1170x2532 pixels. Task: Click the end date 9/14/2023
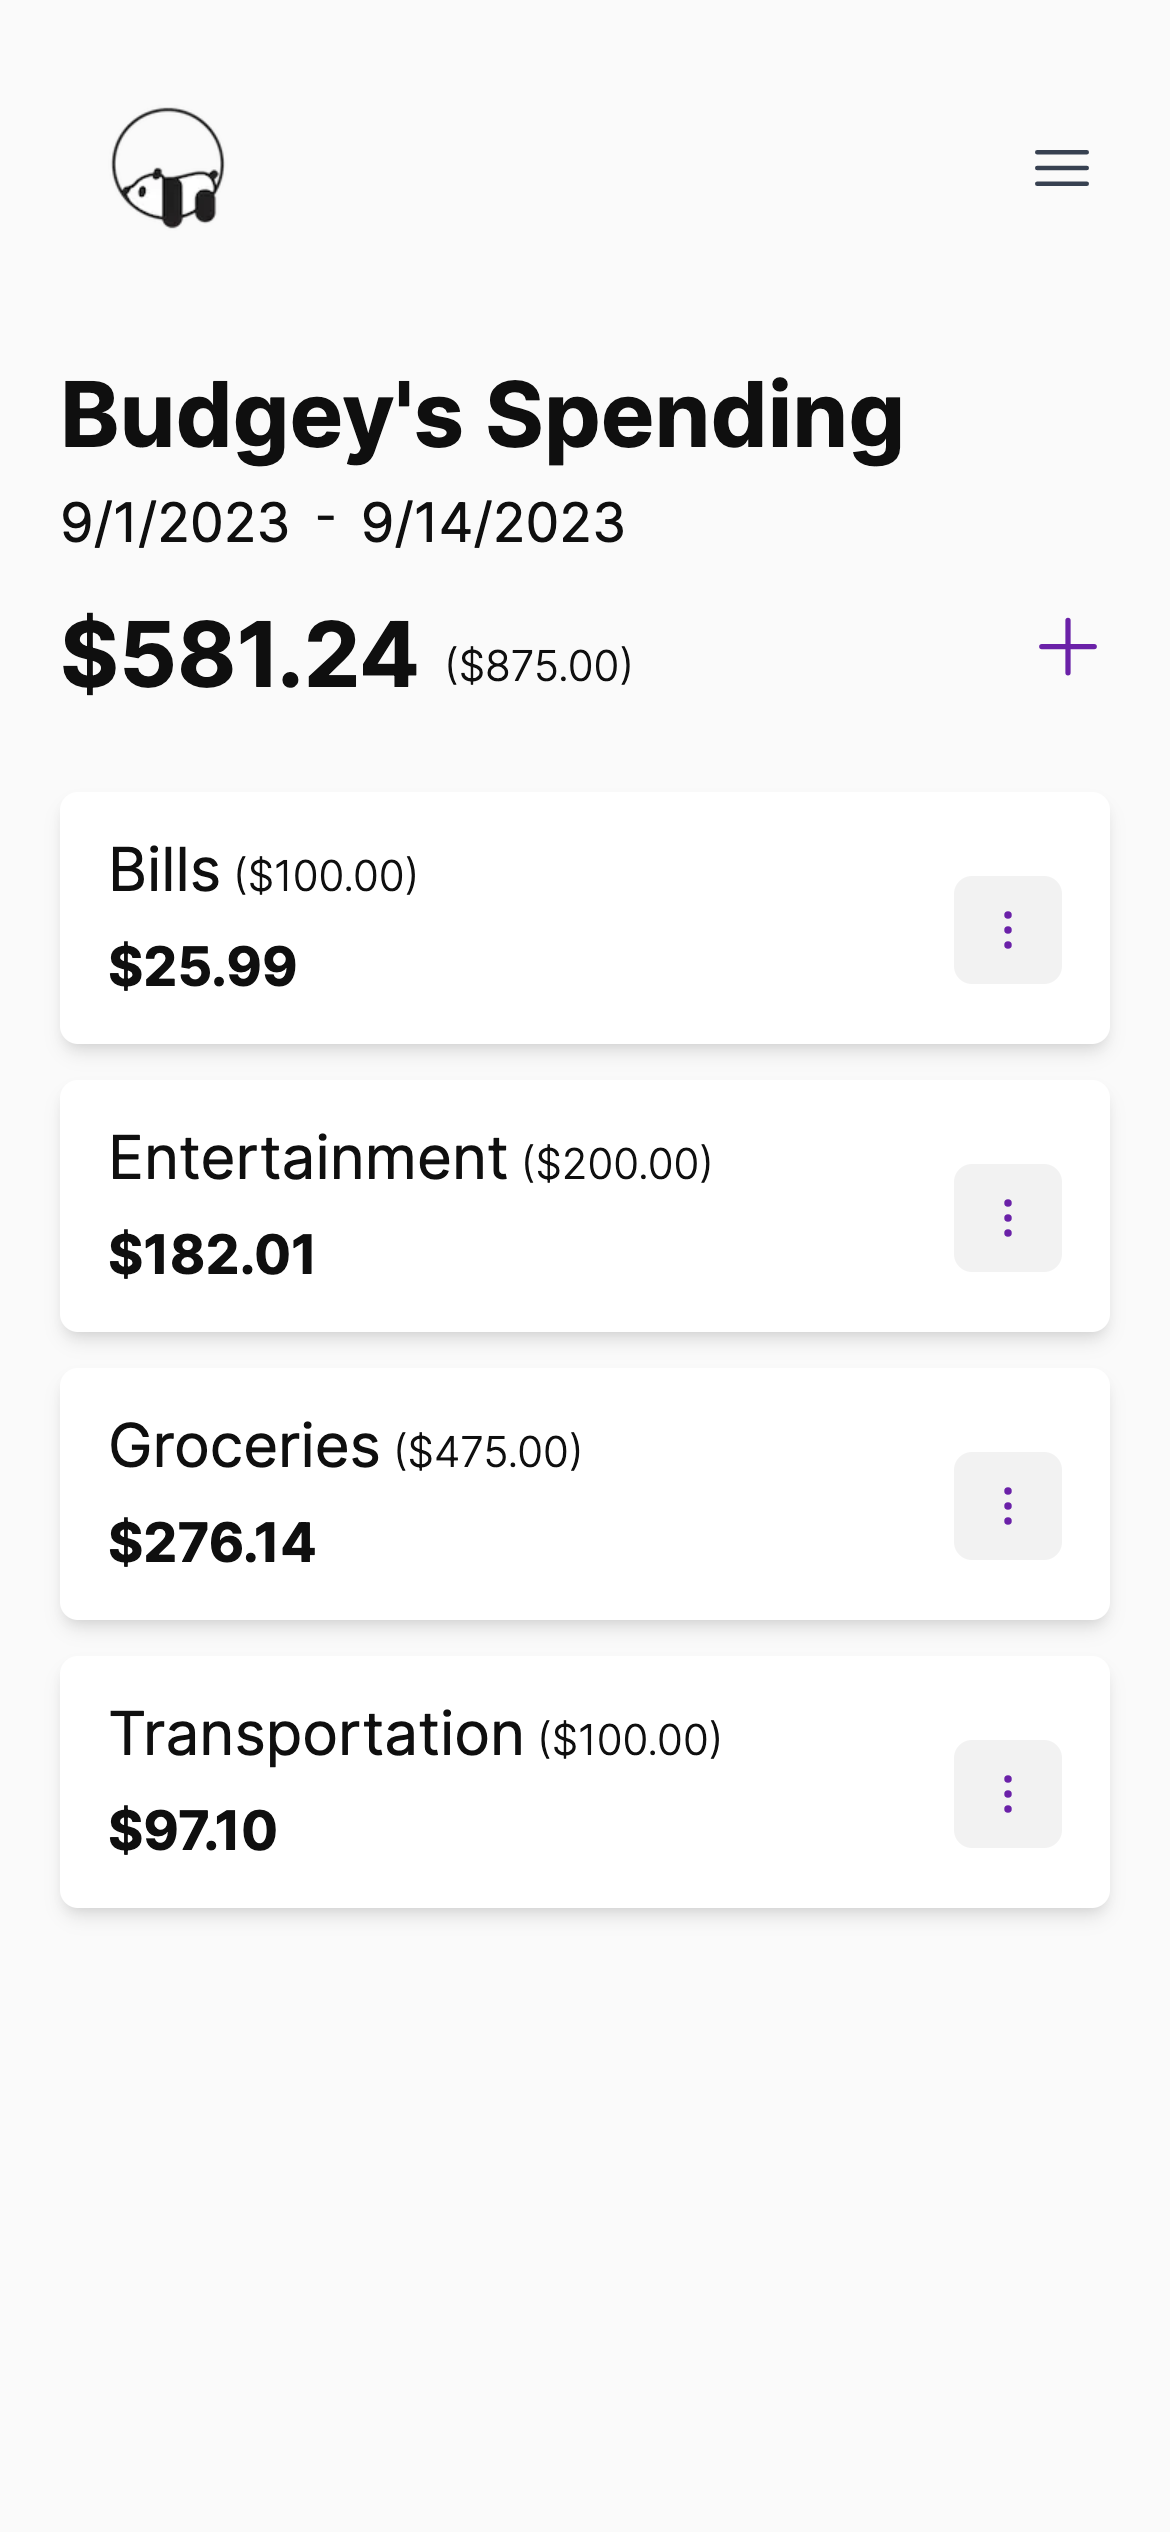point(493,523)
